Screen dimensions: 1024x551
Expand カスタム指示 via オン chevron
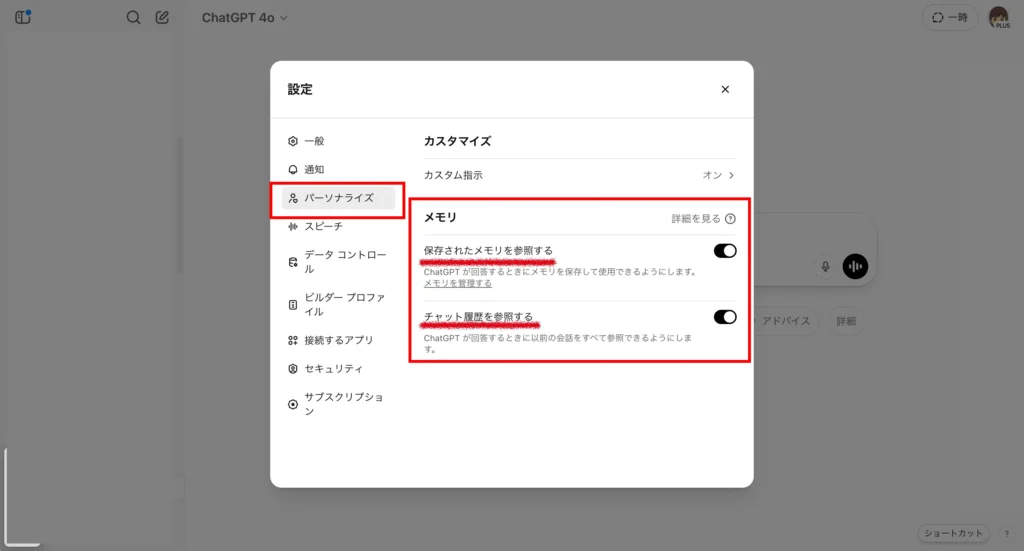[718, 175]
